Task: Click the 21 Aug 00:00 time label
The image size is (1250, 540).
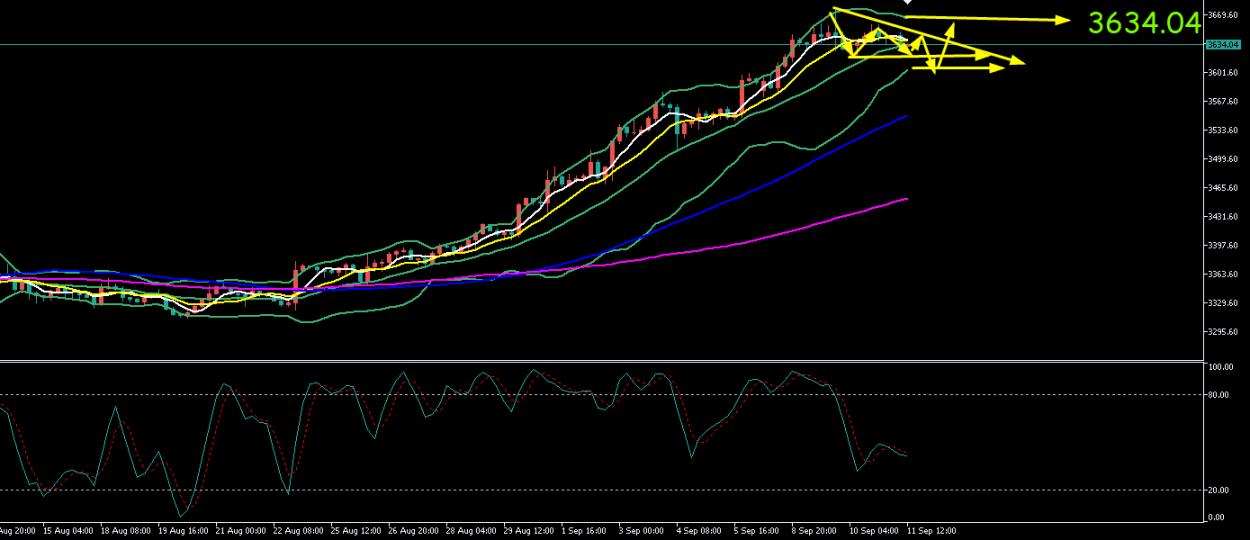Action: tap(240, 532)
